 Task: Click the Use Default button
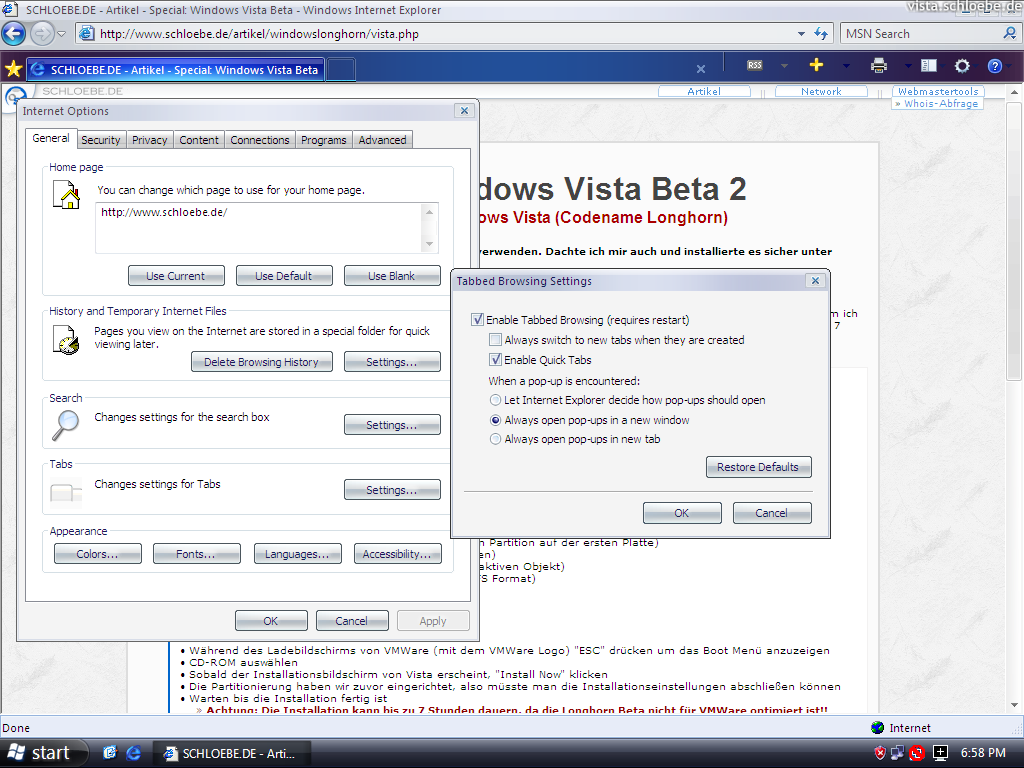pos(284,276)
